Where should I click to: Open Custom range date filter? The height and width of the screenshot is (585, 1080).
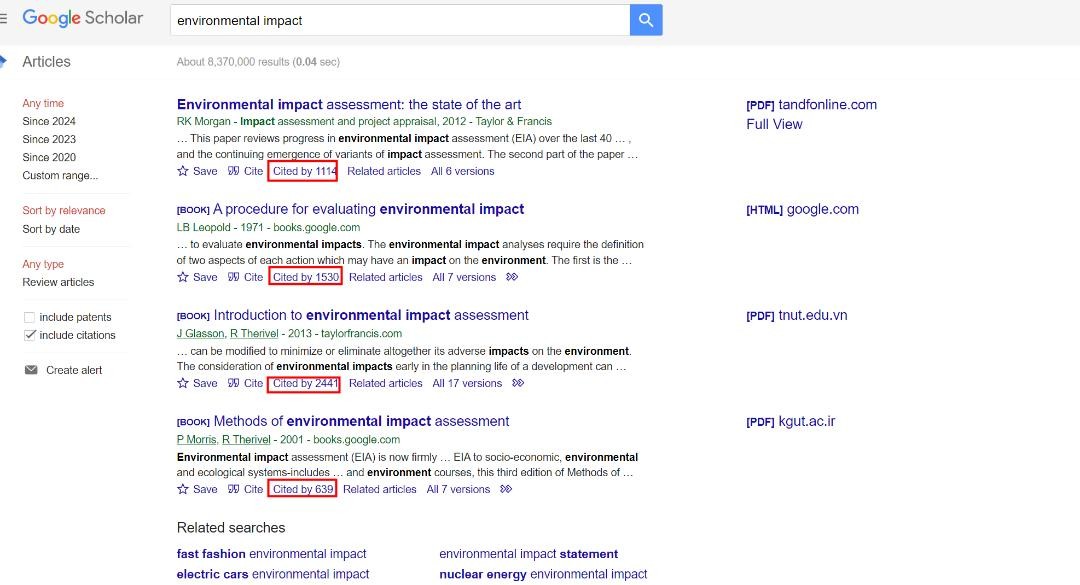click(60, 175)
